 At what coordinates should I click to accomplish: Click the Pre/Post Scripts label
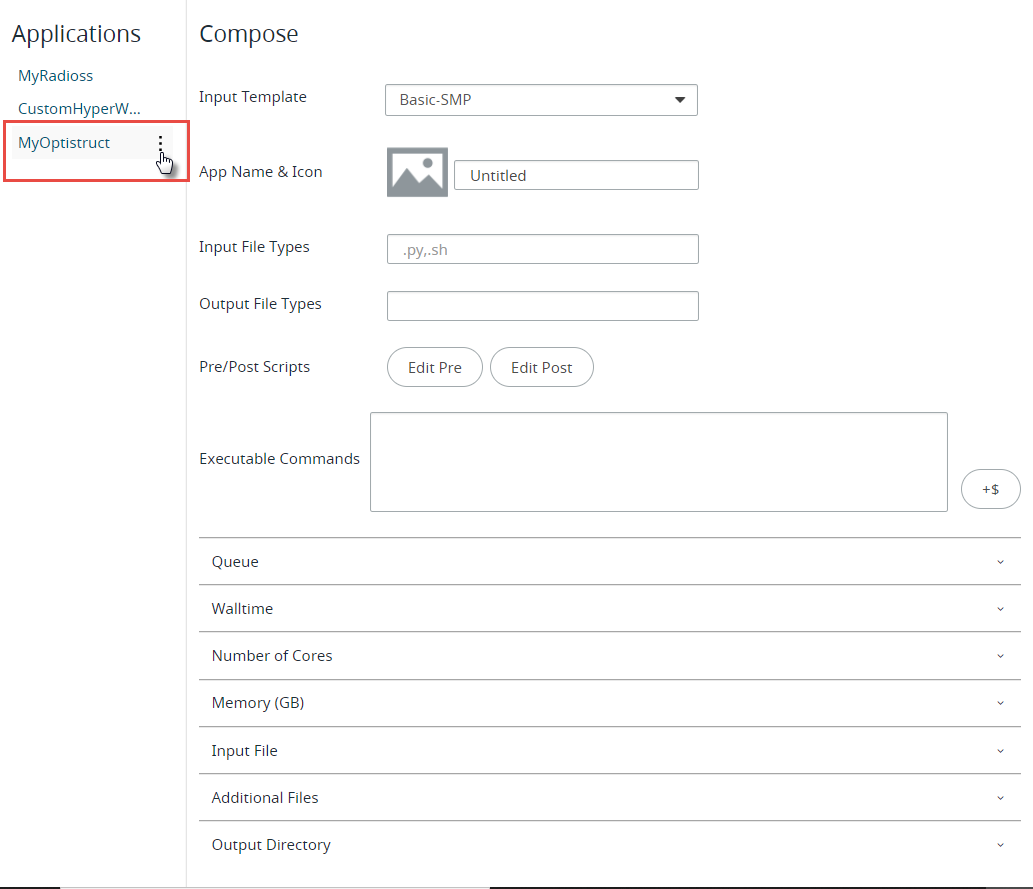[x=254, y=367]
